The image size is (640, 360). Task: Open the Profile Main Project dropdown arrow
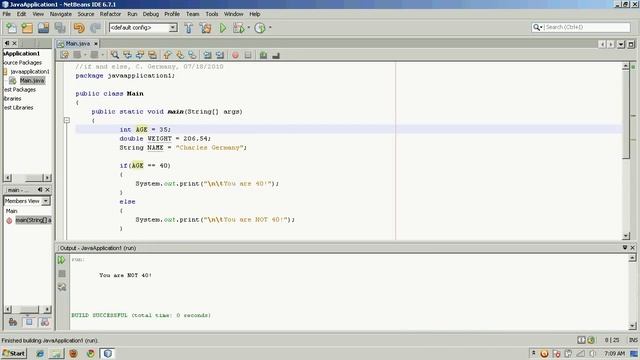tap(270, 28)
